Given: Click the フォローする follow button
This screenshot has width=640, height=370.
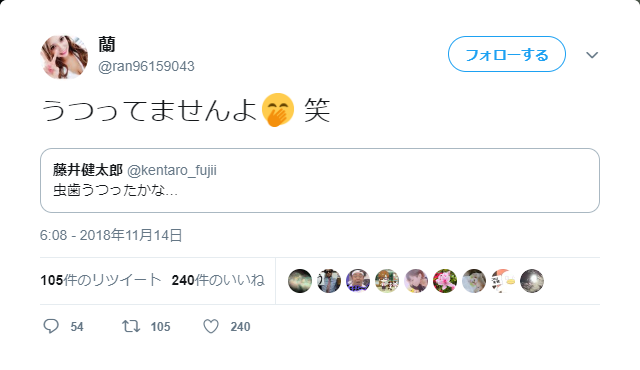Looking at the screenshot, I should (x=507, y=54).
